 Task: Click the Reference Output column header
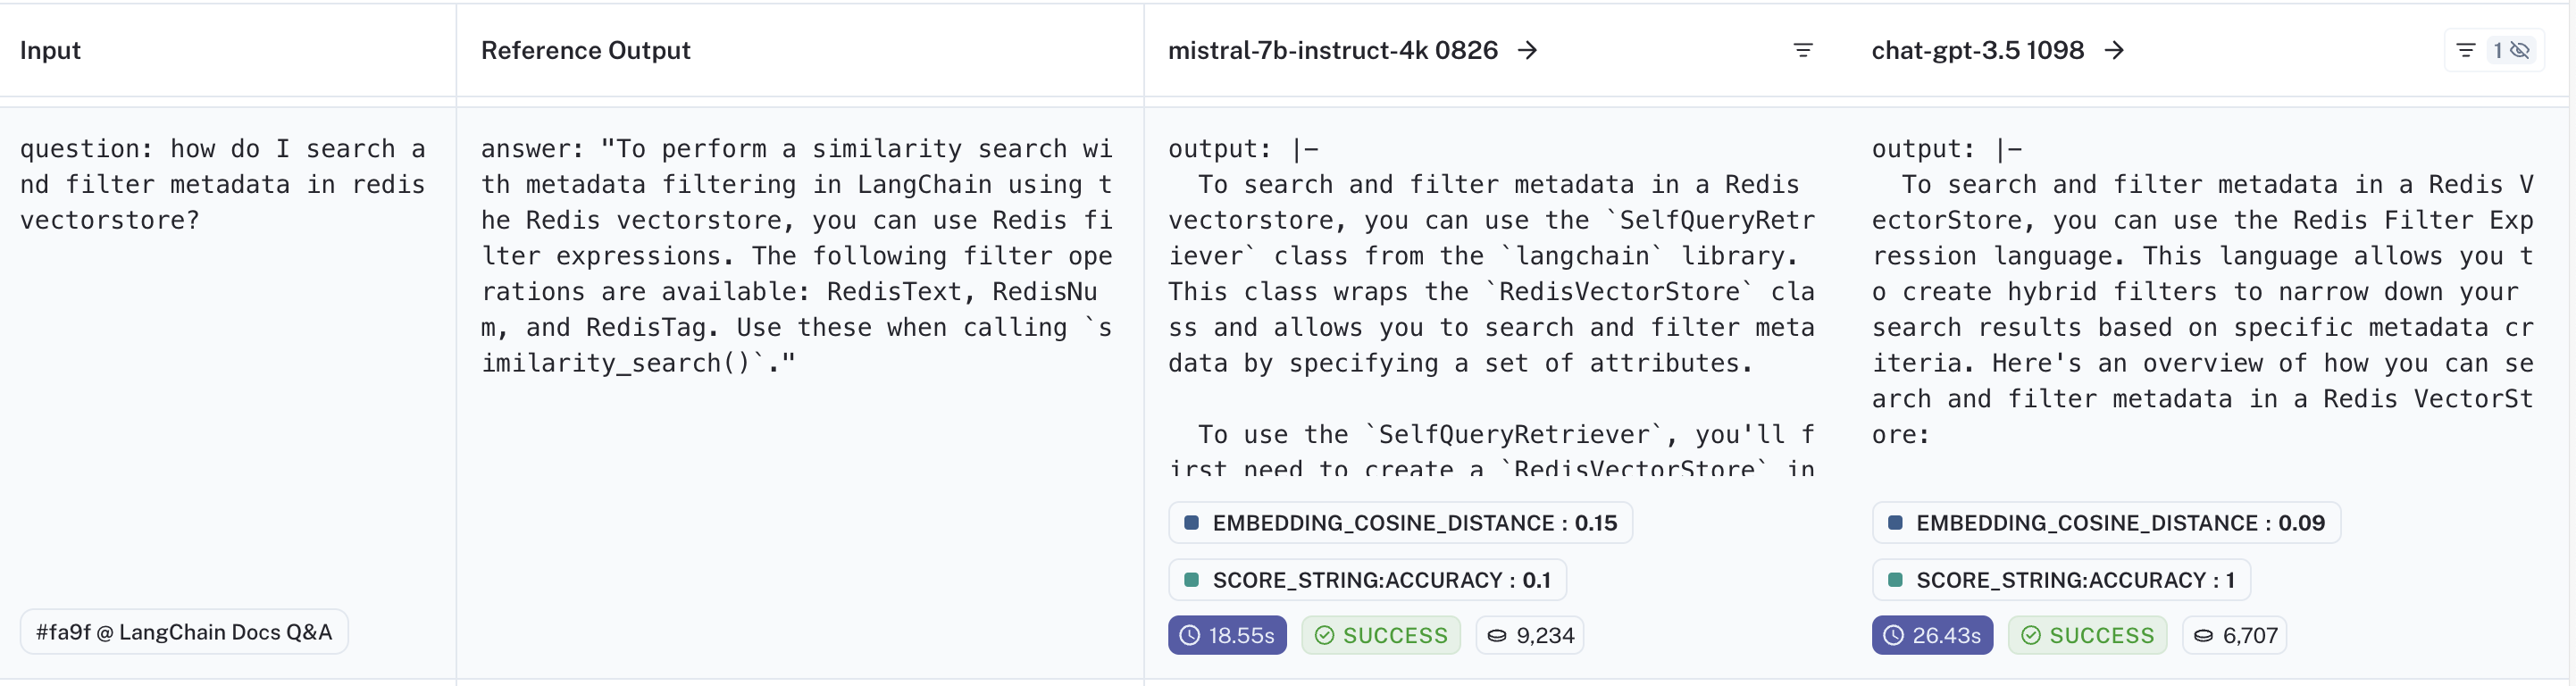(x=585, y=50)
